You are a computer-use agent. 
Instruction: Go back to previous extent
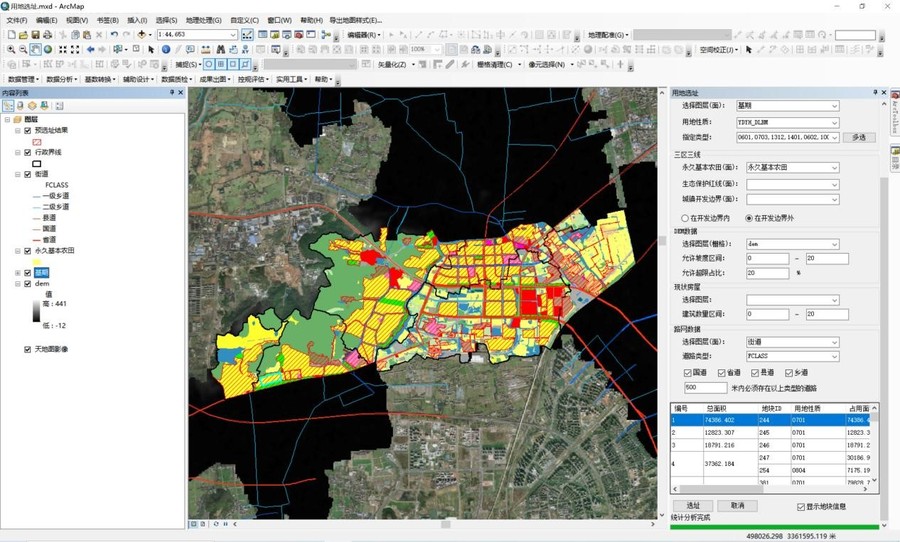pyautogui.click(x=90, y=49)
